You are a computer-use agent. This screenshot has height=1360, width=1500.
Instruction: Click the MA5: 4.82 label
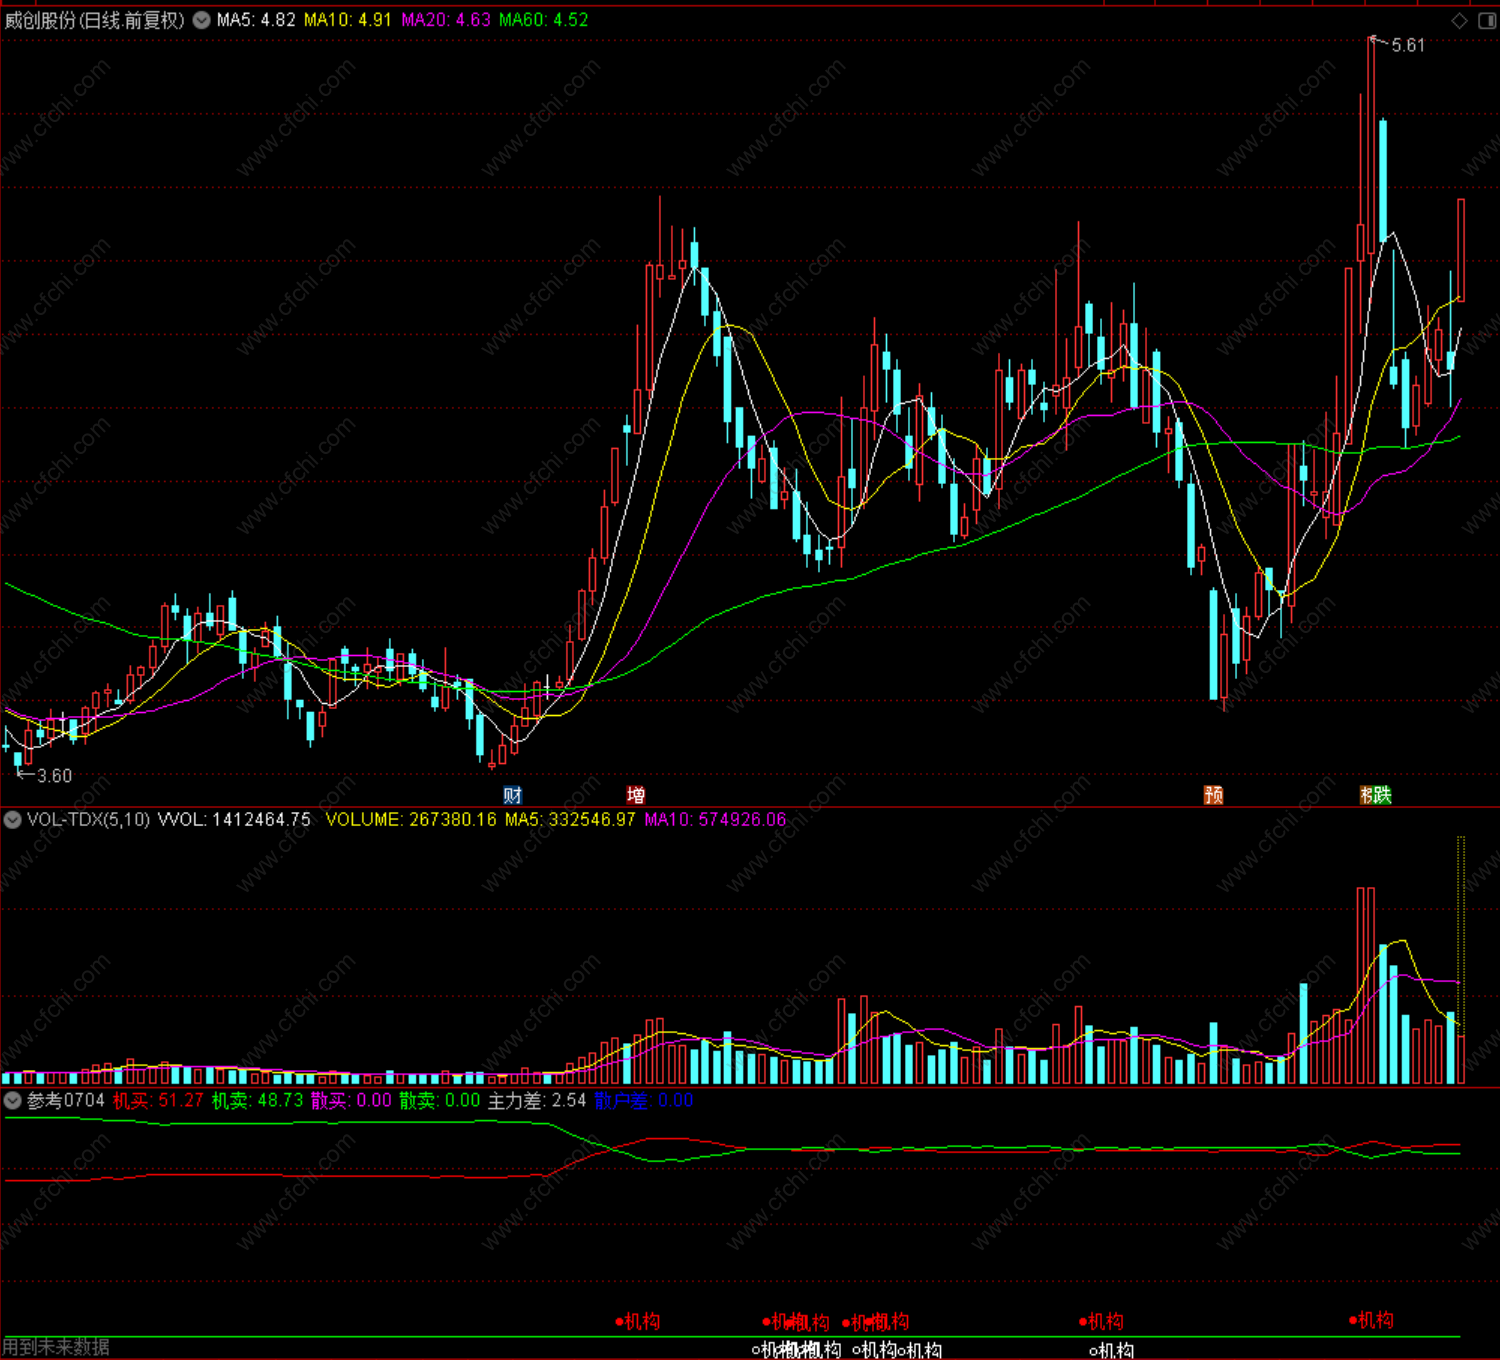coord(256,20)
